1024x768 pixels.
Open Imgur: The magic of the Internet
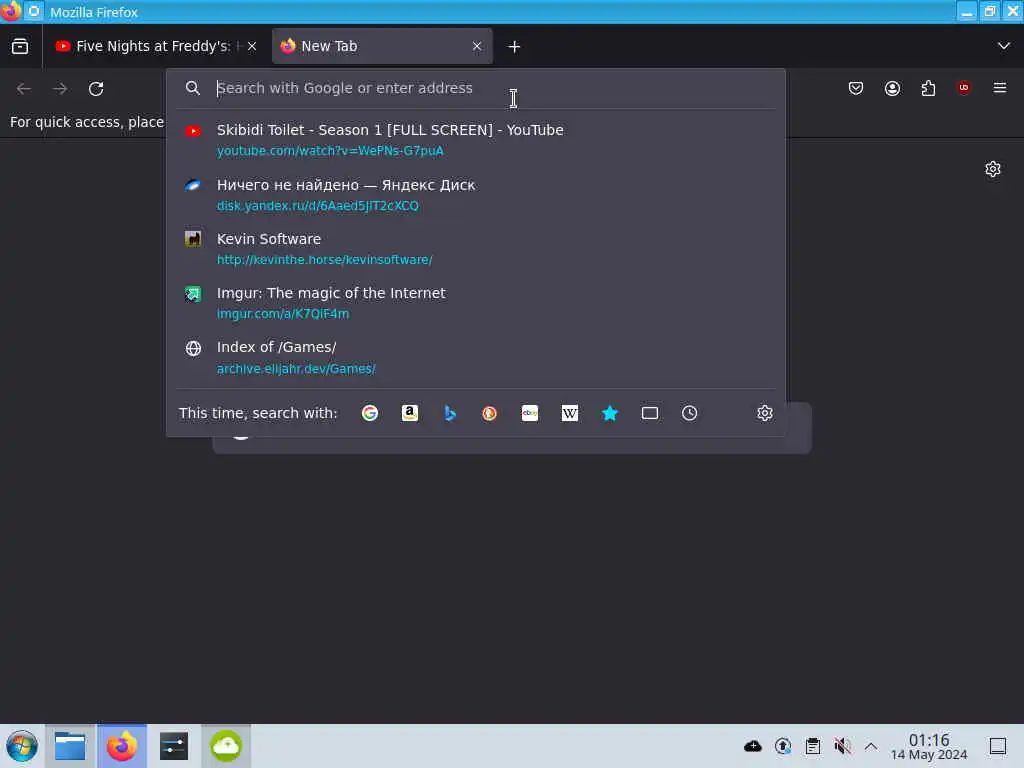475,303
